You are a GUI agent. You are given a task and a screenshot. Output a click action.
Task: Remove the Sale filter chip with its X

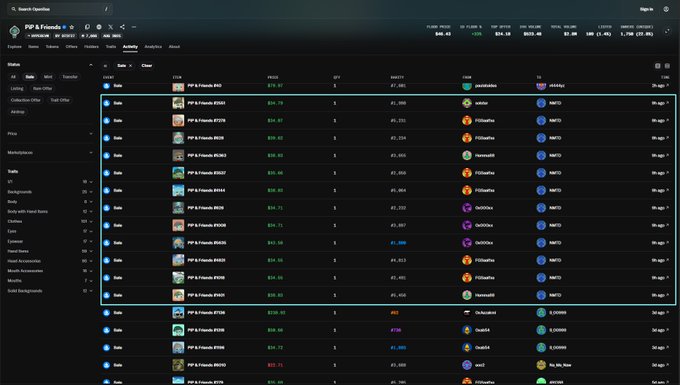[131, 66]
